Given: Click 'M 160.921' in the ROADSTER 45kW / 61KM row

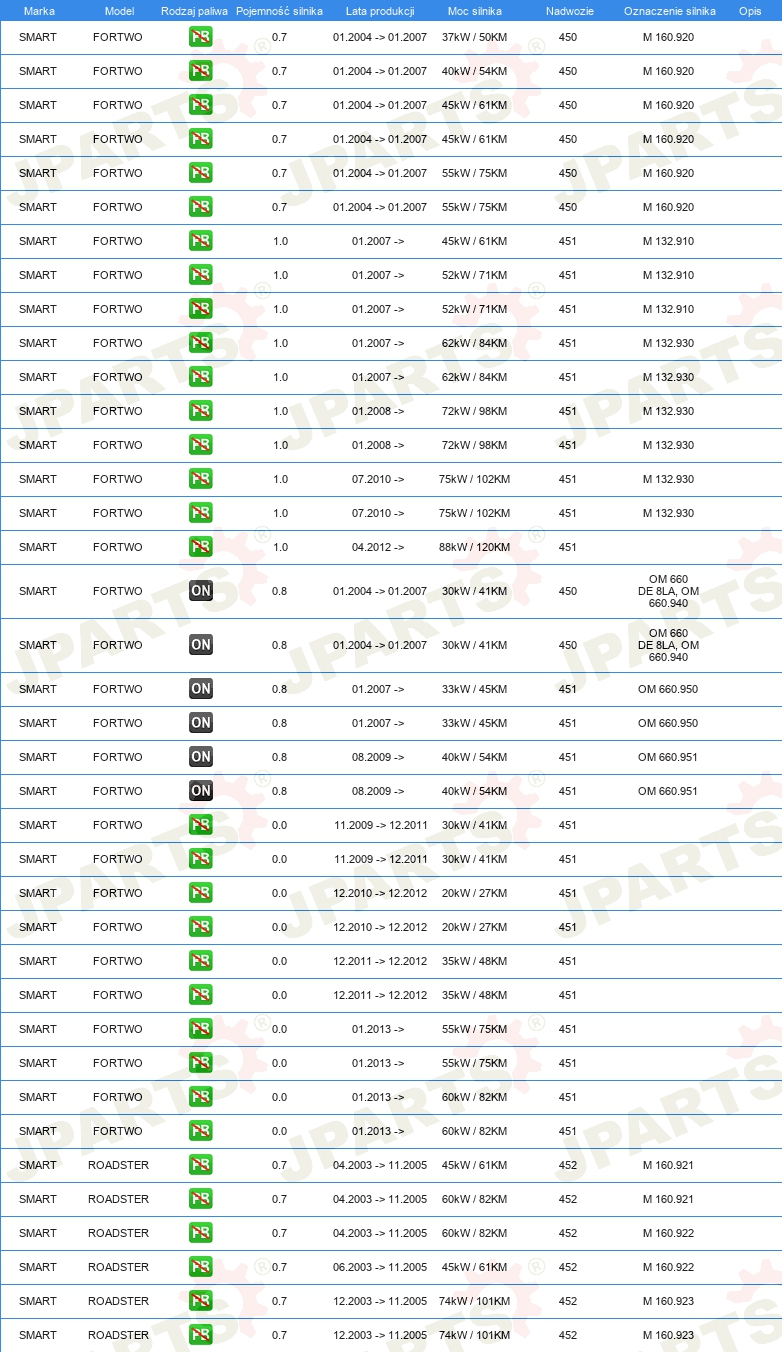Looking at the screenshot, I should (668, 1165).
